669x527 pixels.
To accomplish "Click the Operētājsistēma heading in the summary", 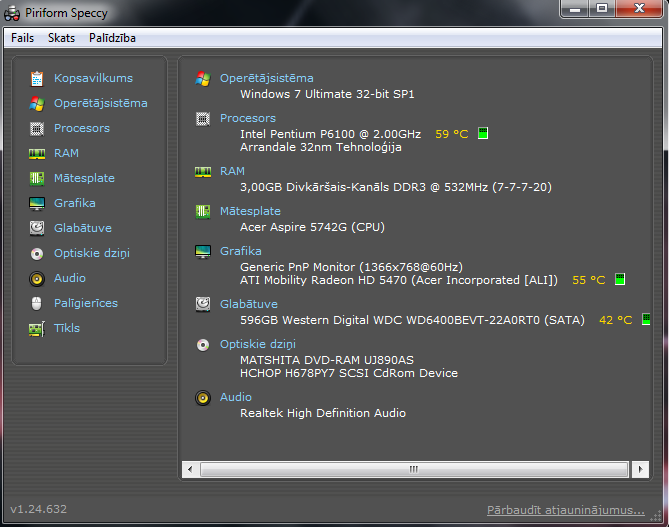I will click(267, 78).
